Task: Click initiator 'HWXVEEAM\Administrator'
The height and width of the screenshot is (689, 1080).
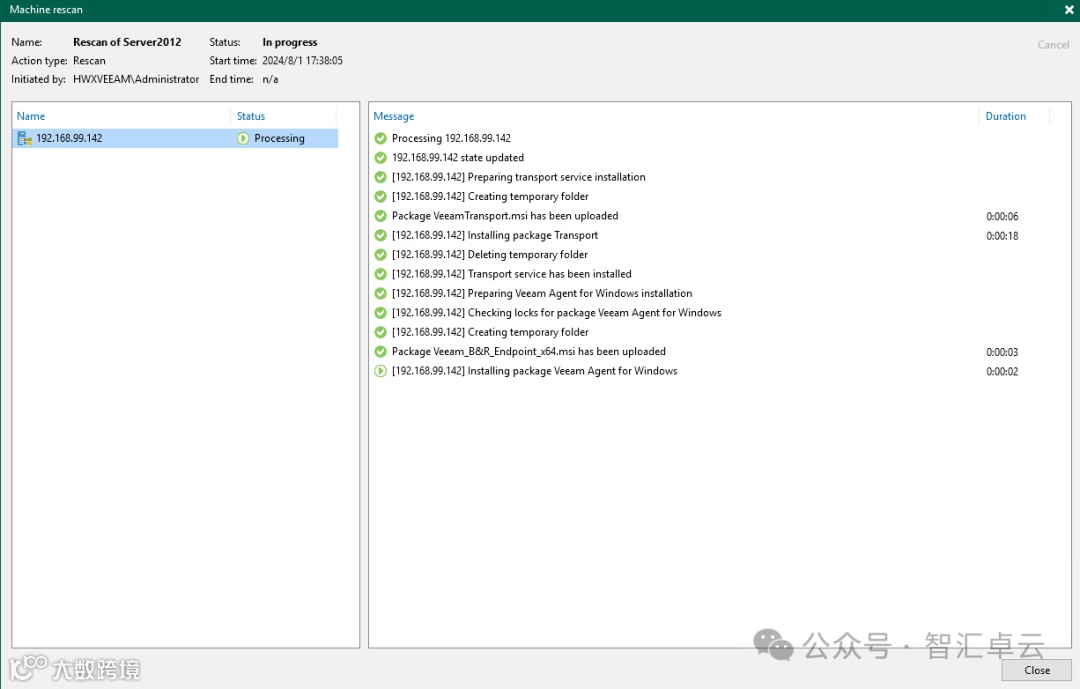Action: coord(136,79)
